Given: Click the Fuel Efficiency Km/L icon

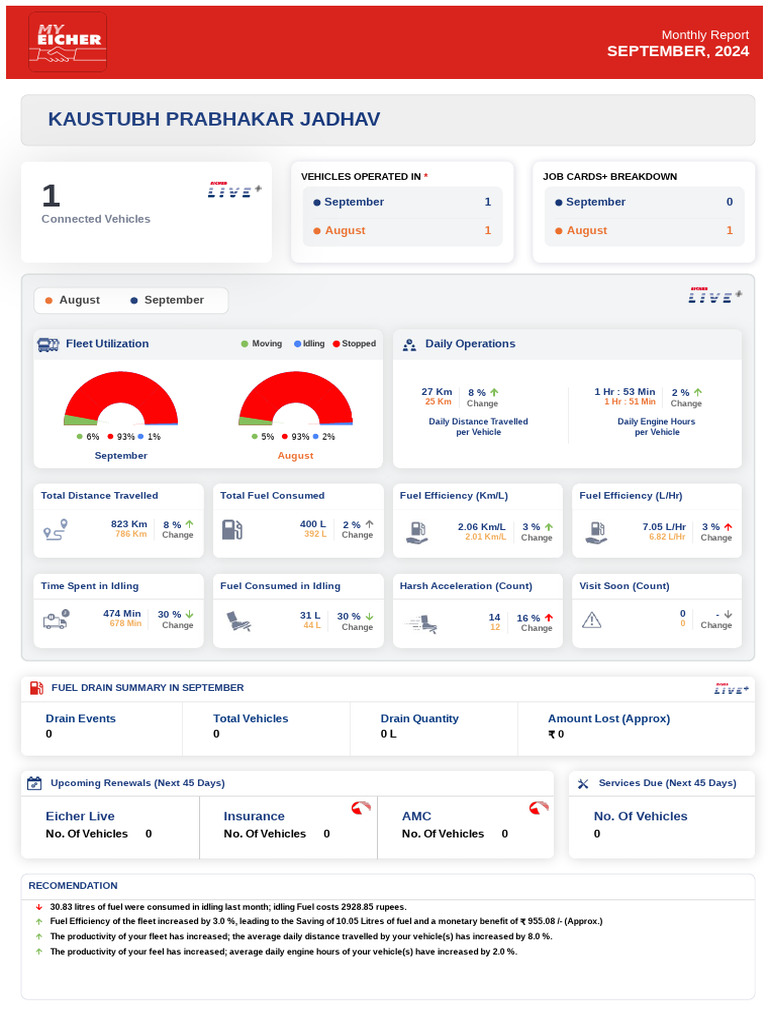Looking at the screenshot, I should click(417, 532).
